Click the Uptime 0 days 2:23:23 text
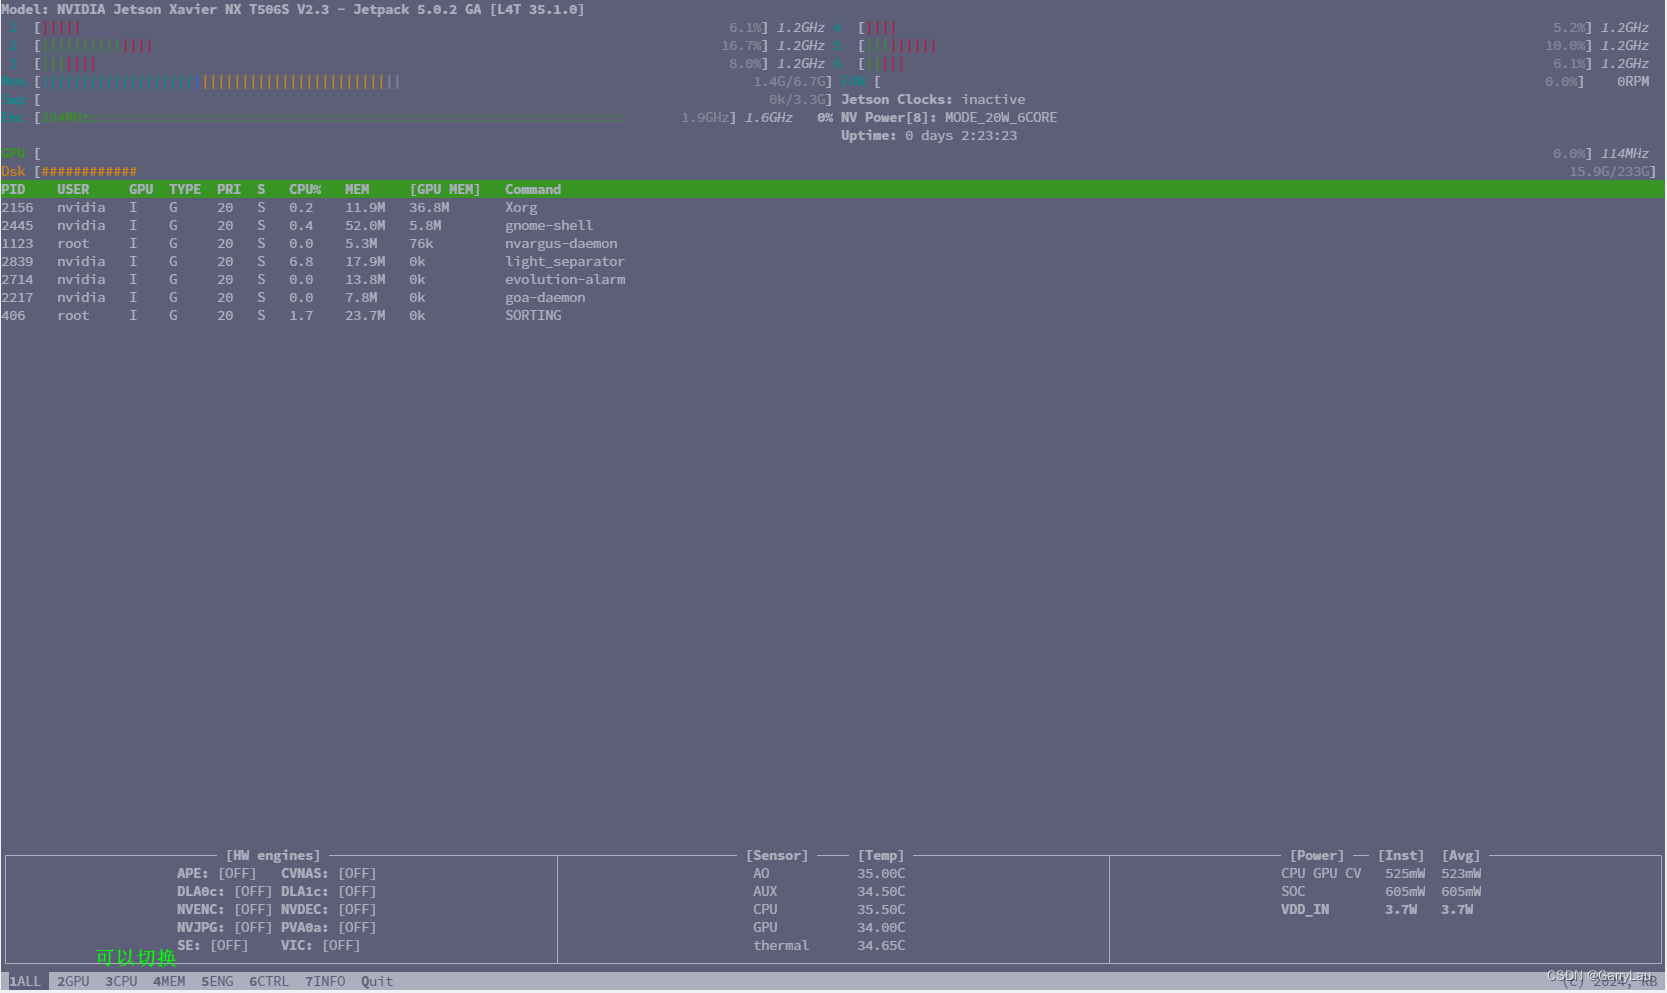Viewport: 1667px width, 993px height. (x=929, y=135)
